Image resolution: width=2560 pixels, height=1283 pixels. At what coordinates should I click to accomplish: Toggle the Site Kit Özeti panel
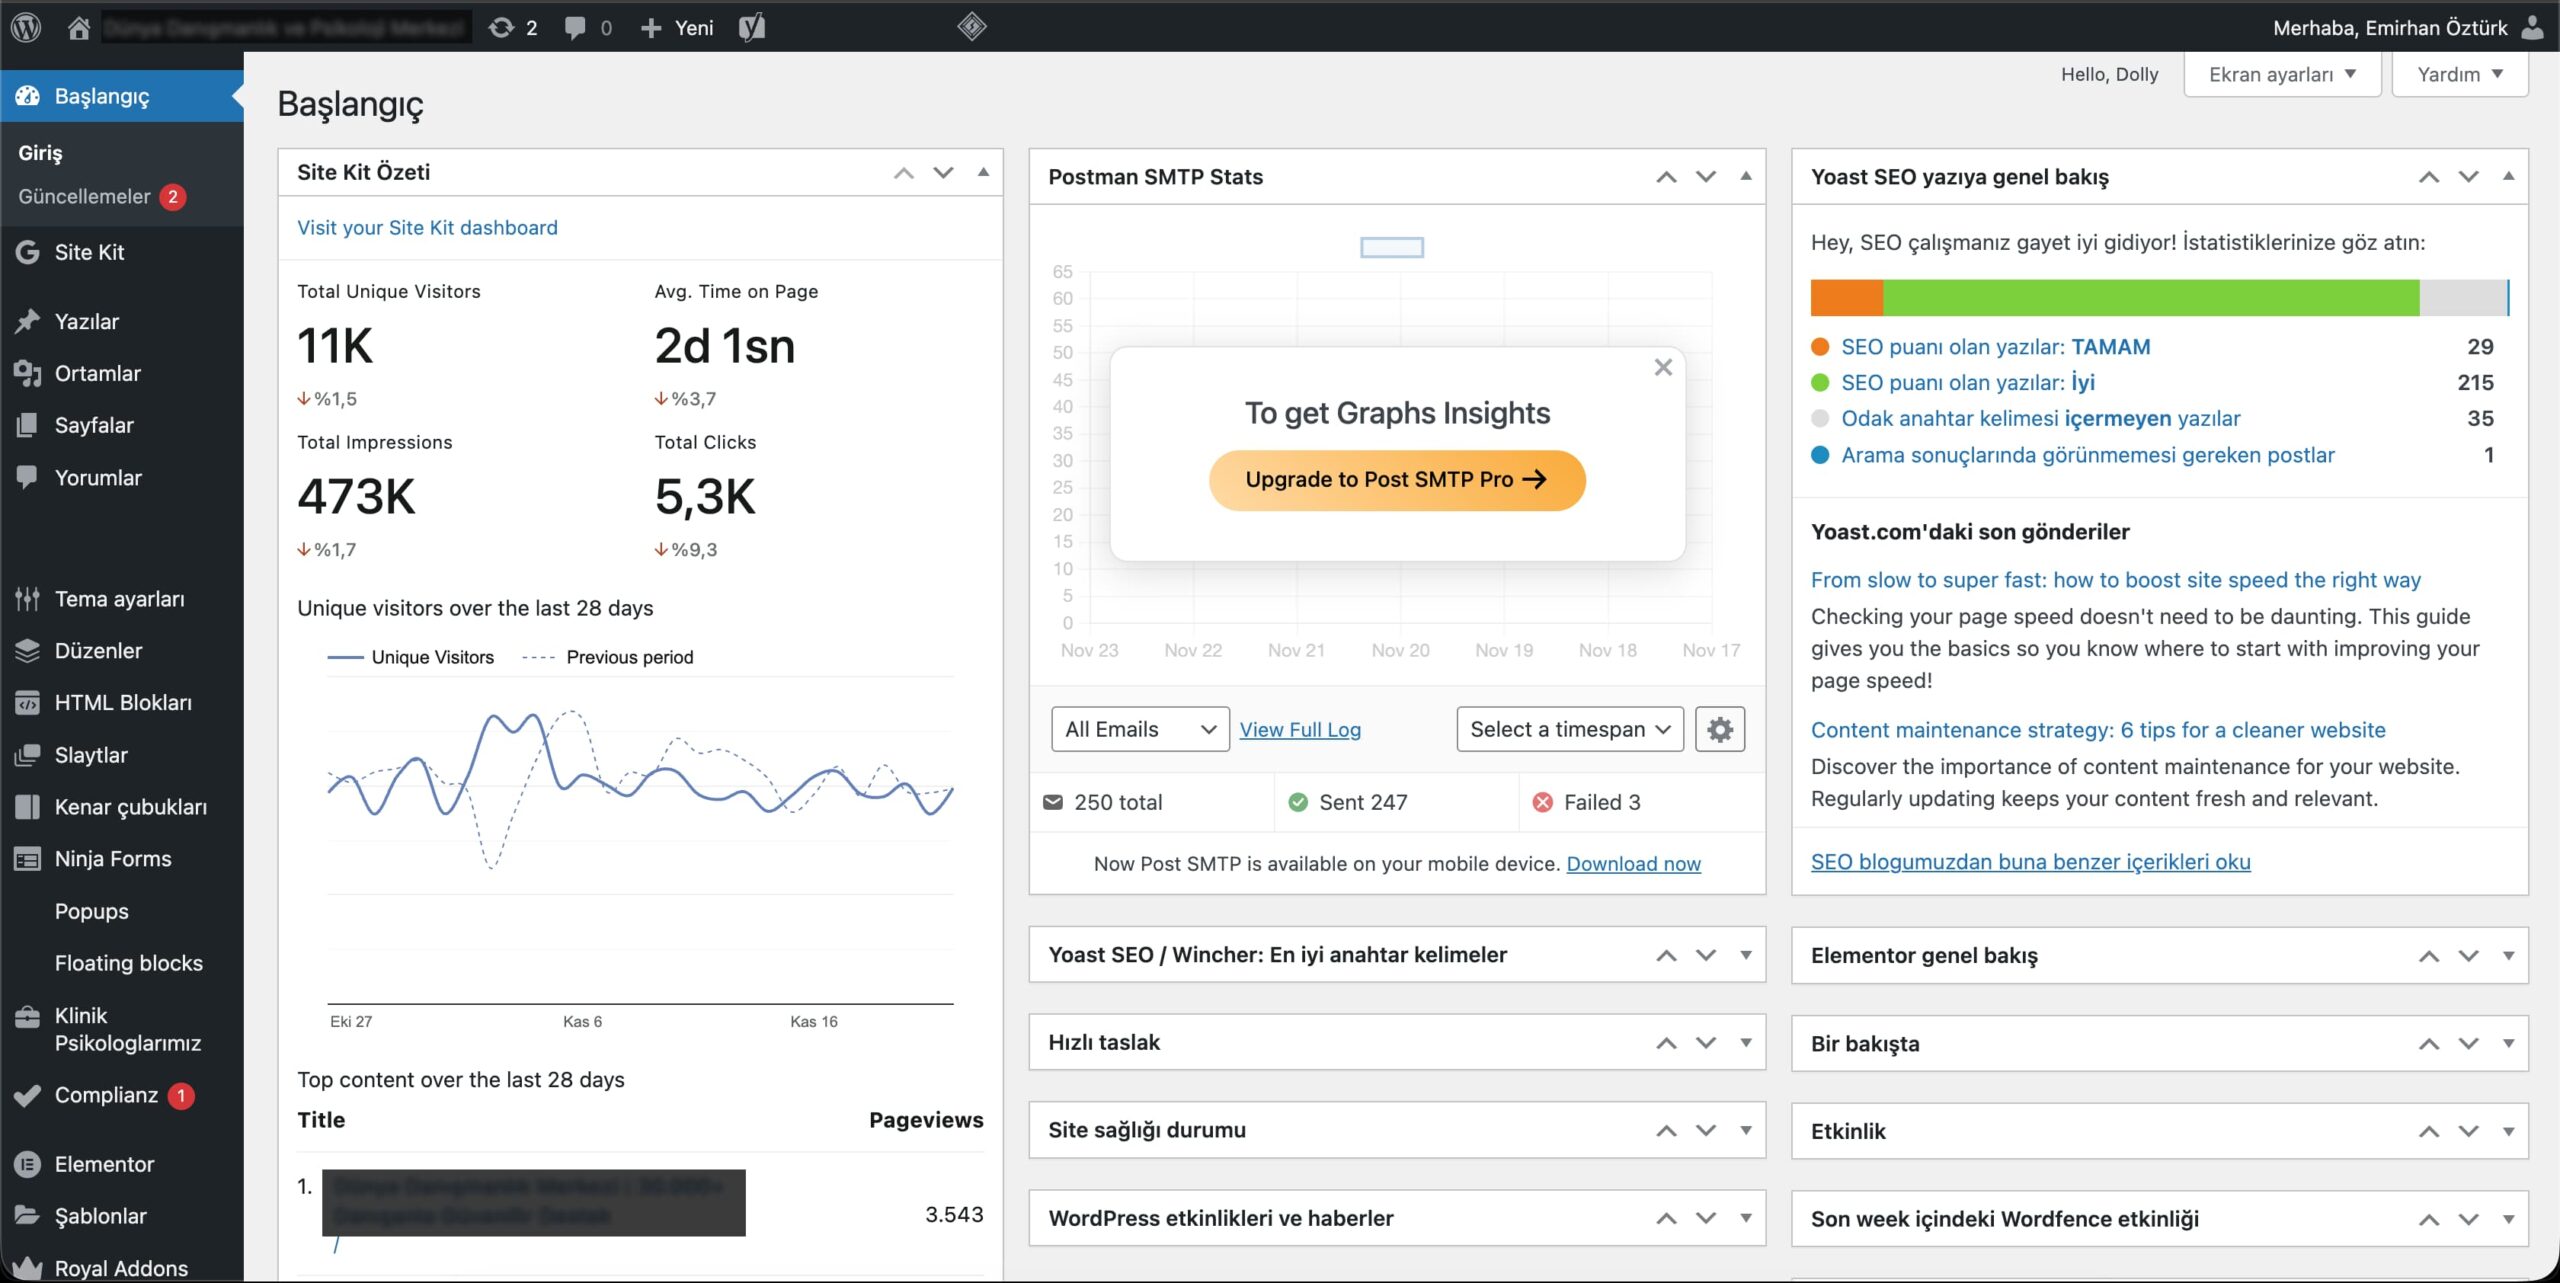pos(983,172)
